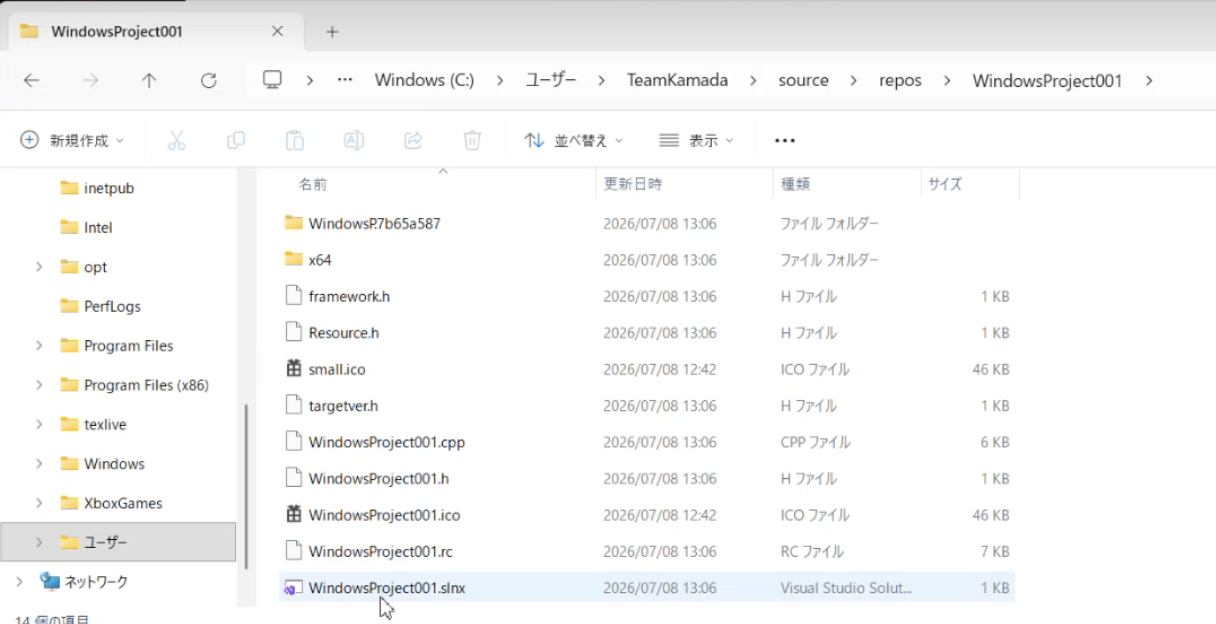Go up one folder level

click(x=149, y=81)
